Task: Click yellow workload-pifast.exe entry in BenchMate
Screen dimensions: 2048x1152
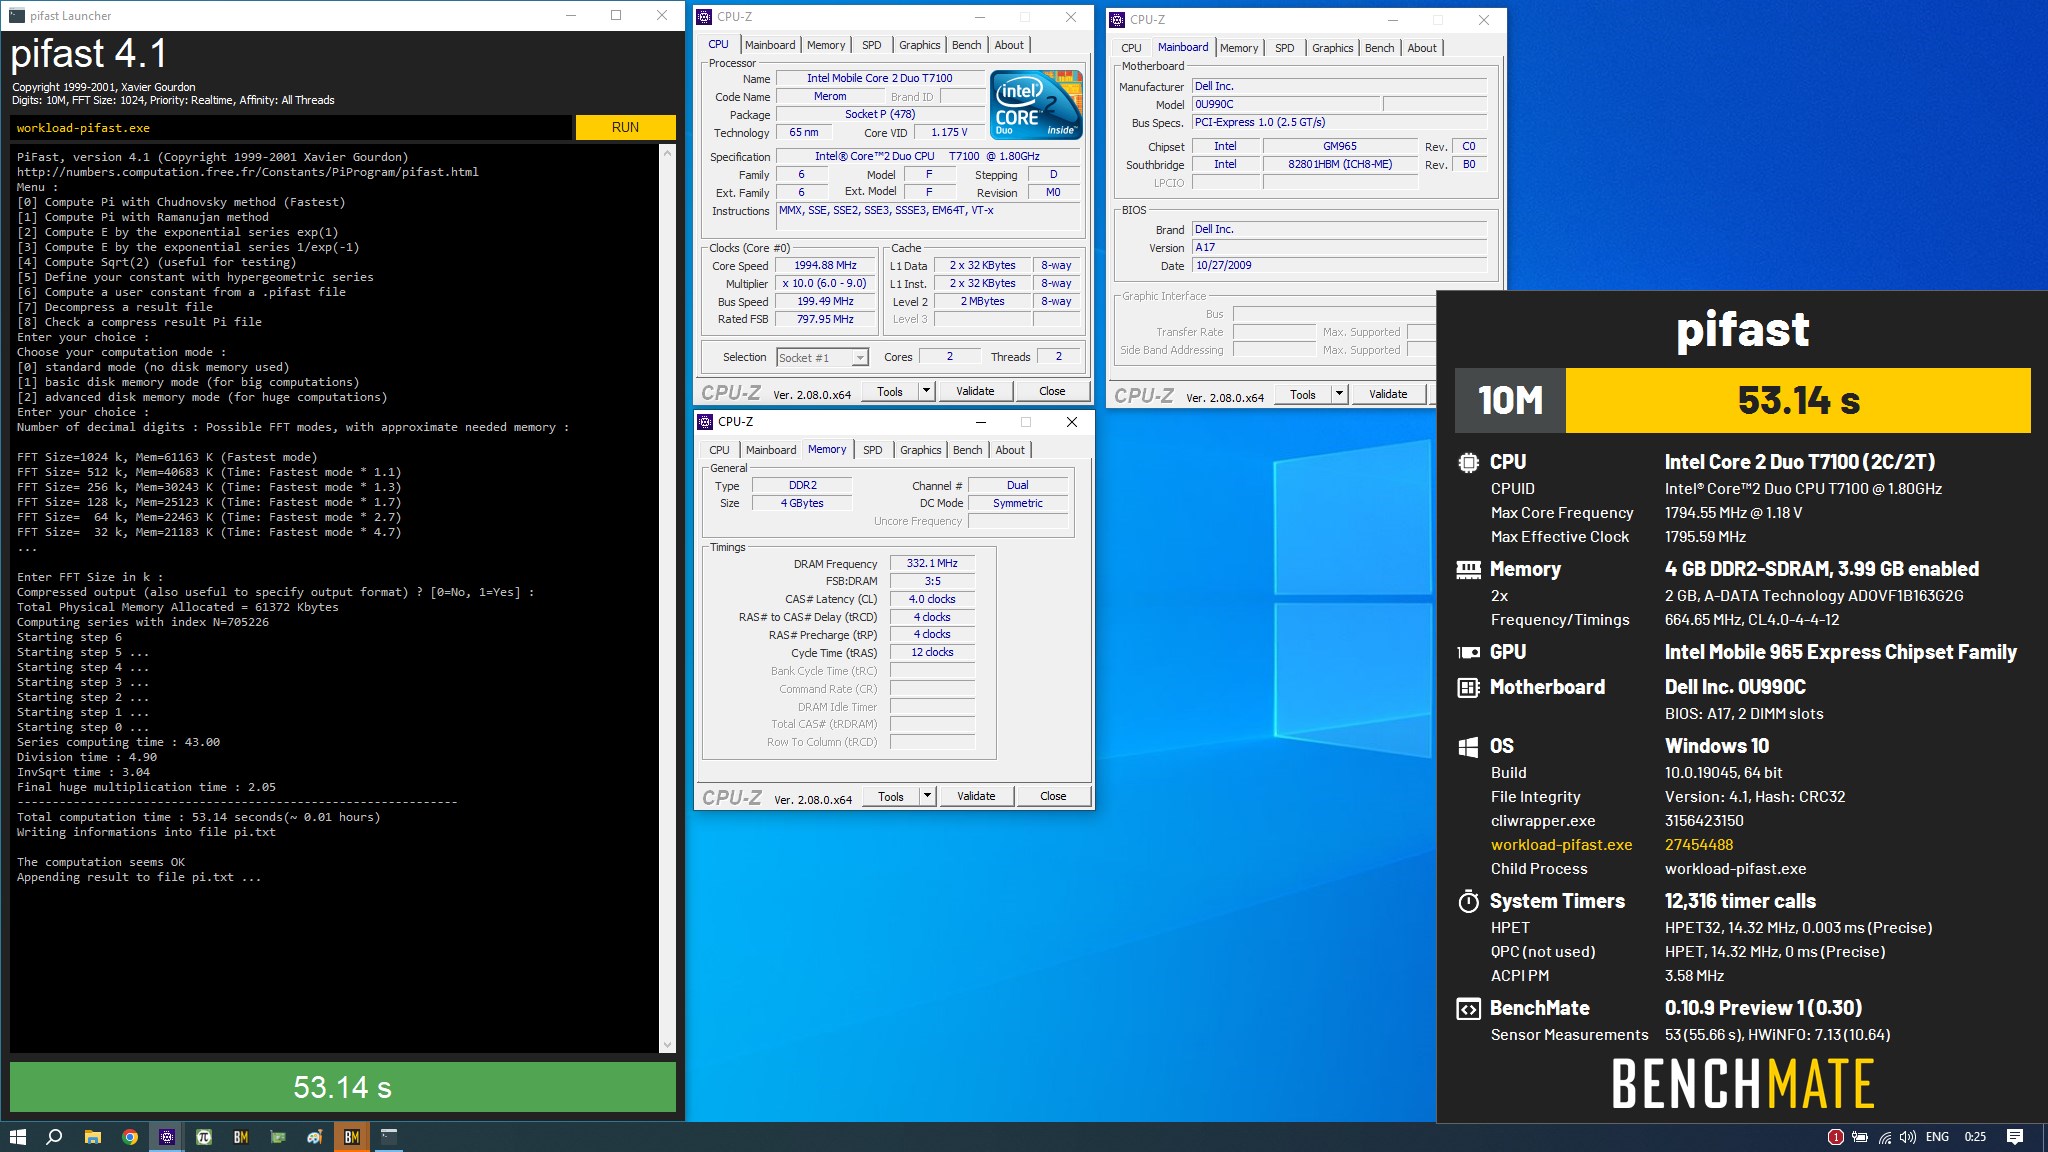Action: click(1561, 845)
